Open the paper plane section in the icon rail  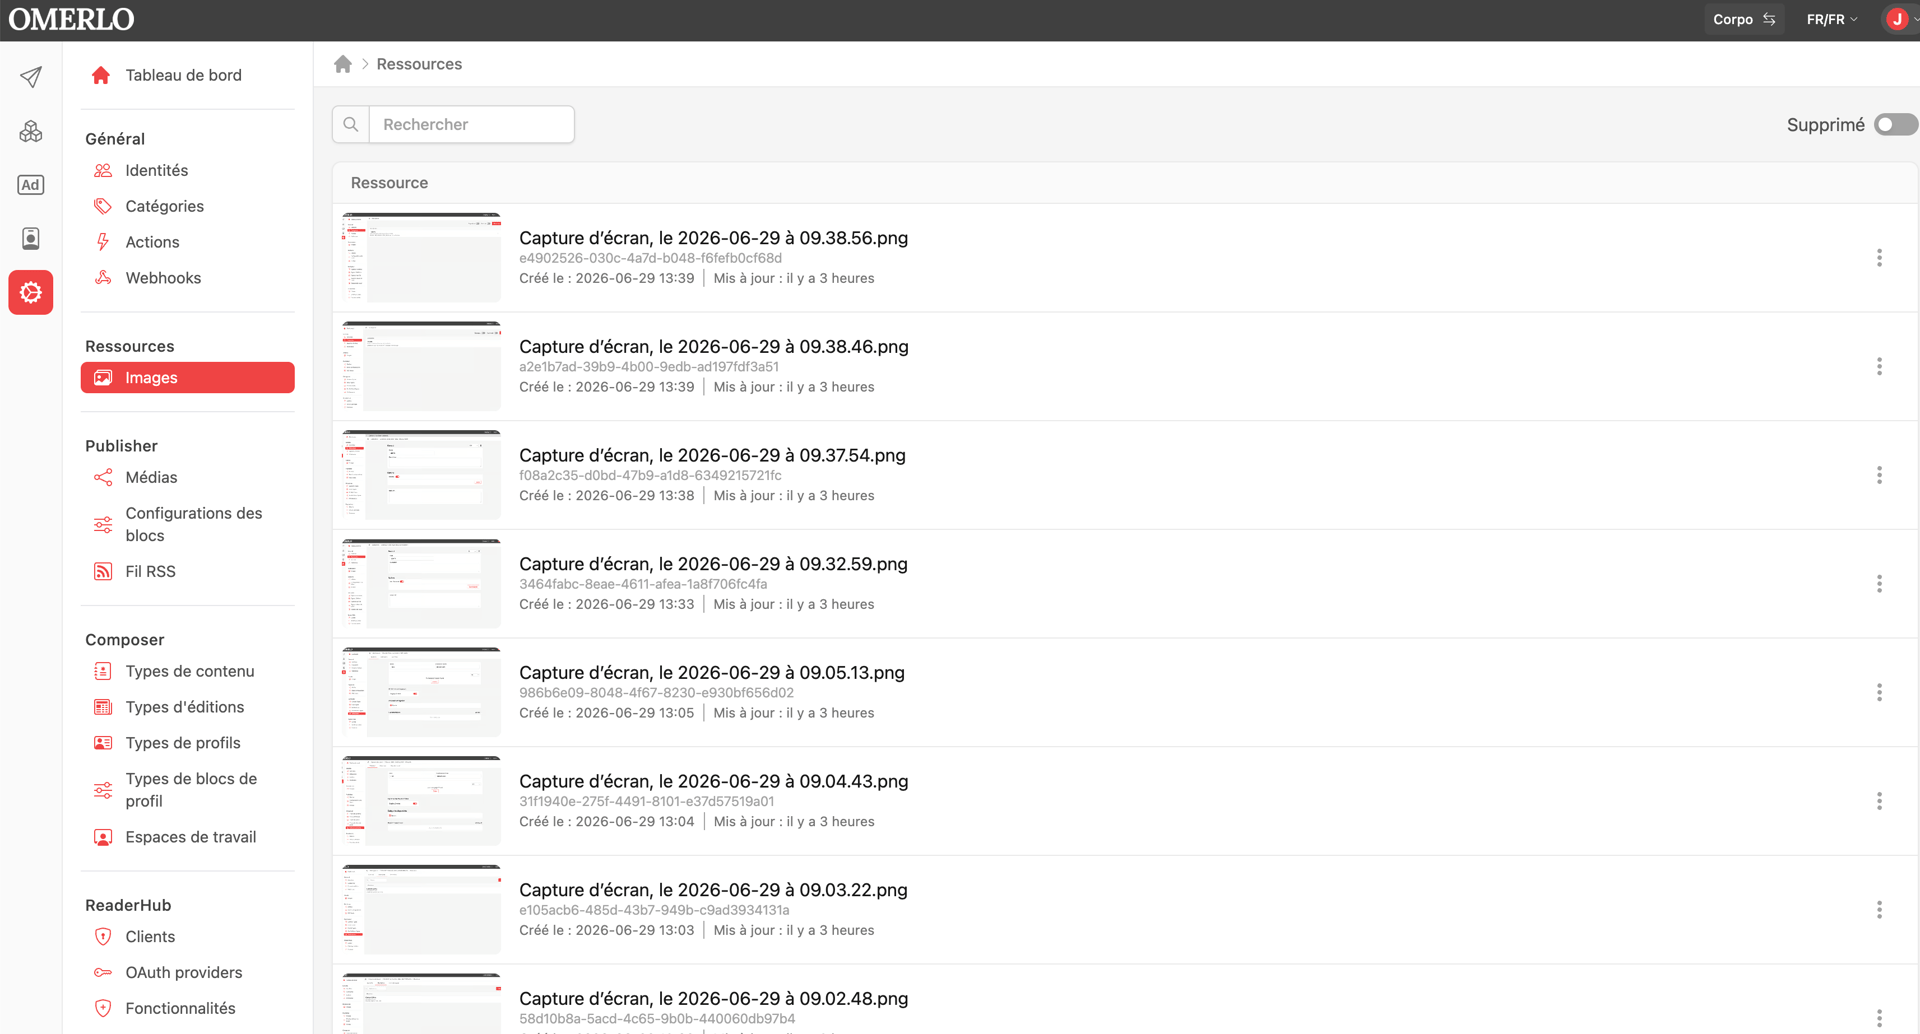31,77
